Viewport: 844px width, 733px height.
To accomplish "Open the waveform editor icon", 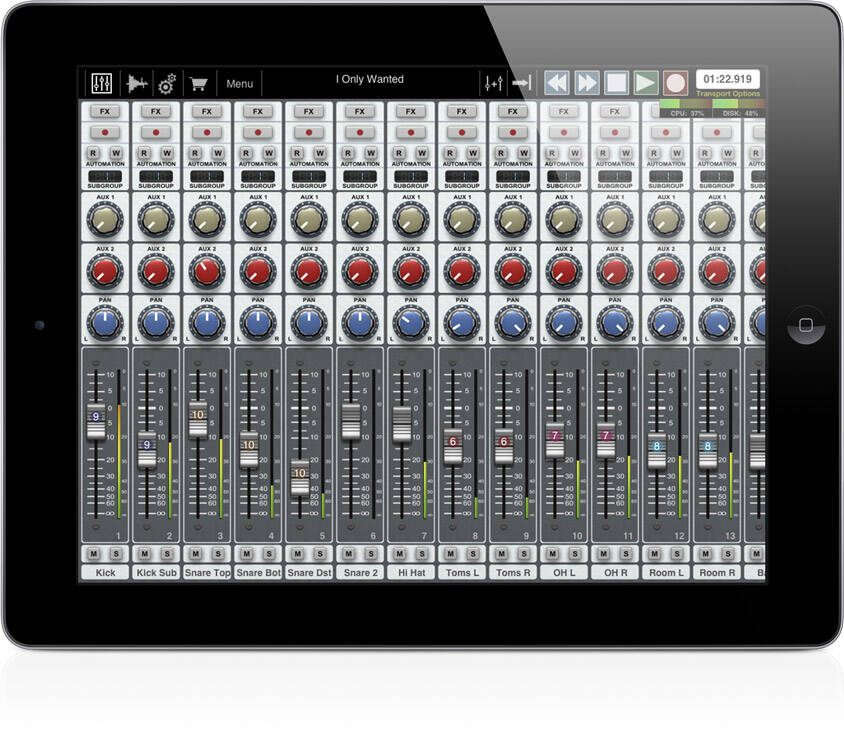I will 137,83.
